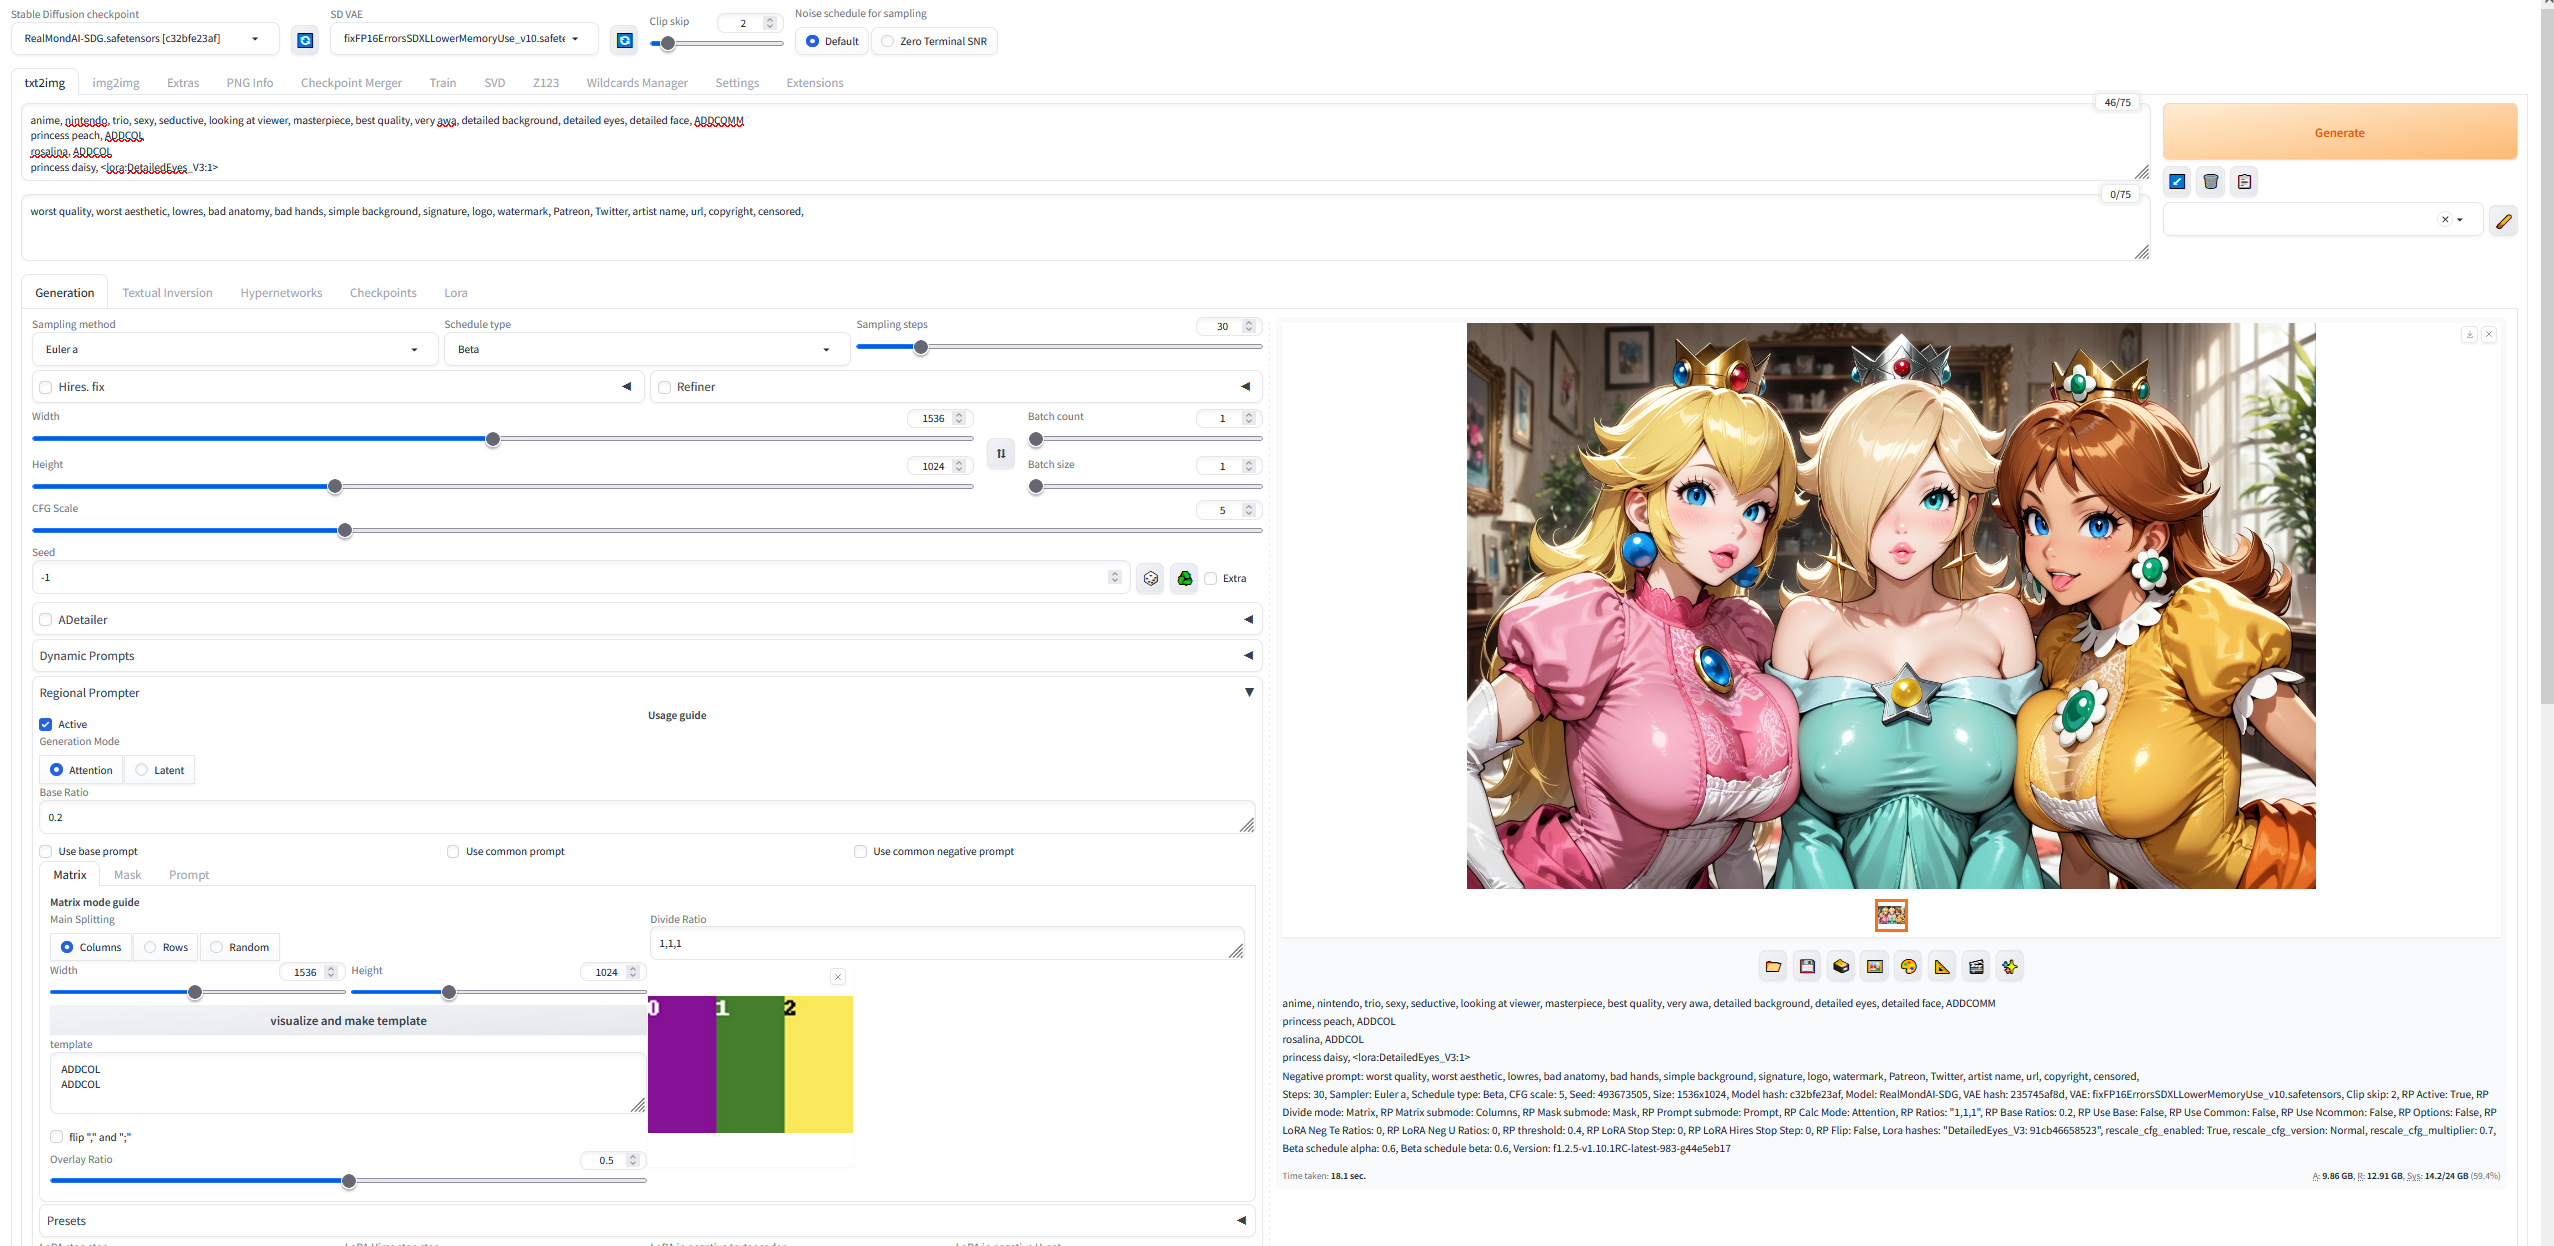Screen dimensions: 2554x1246
Task: Switch to the img2img tab
Action: pyautogui.click(x=116, y=83)
